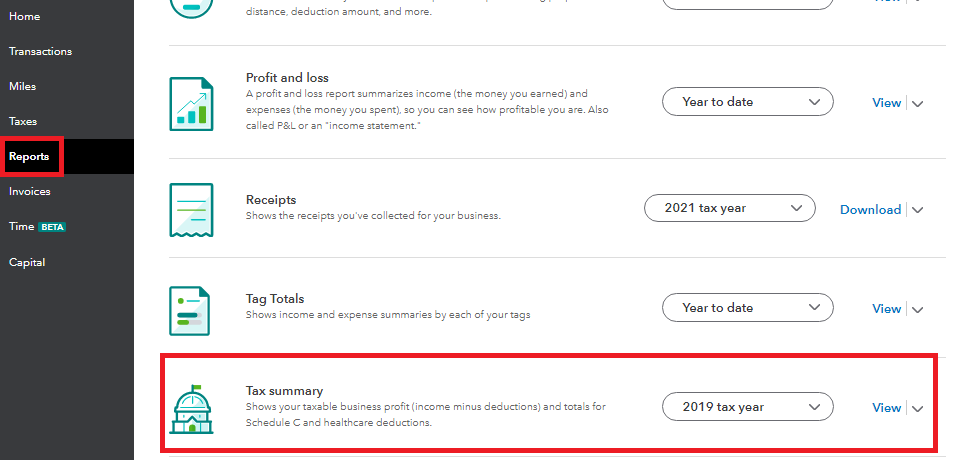Open the Profit and loss Year to date dropdown

tap(747, 102)
